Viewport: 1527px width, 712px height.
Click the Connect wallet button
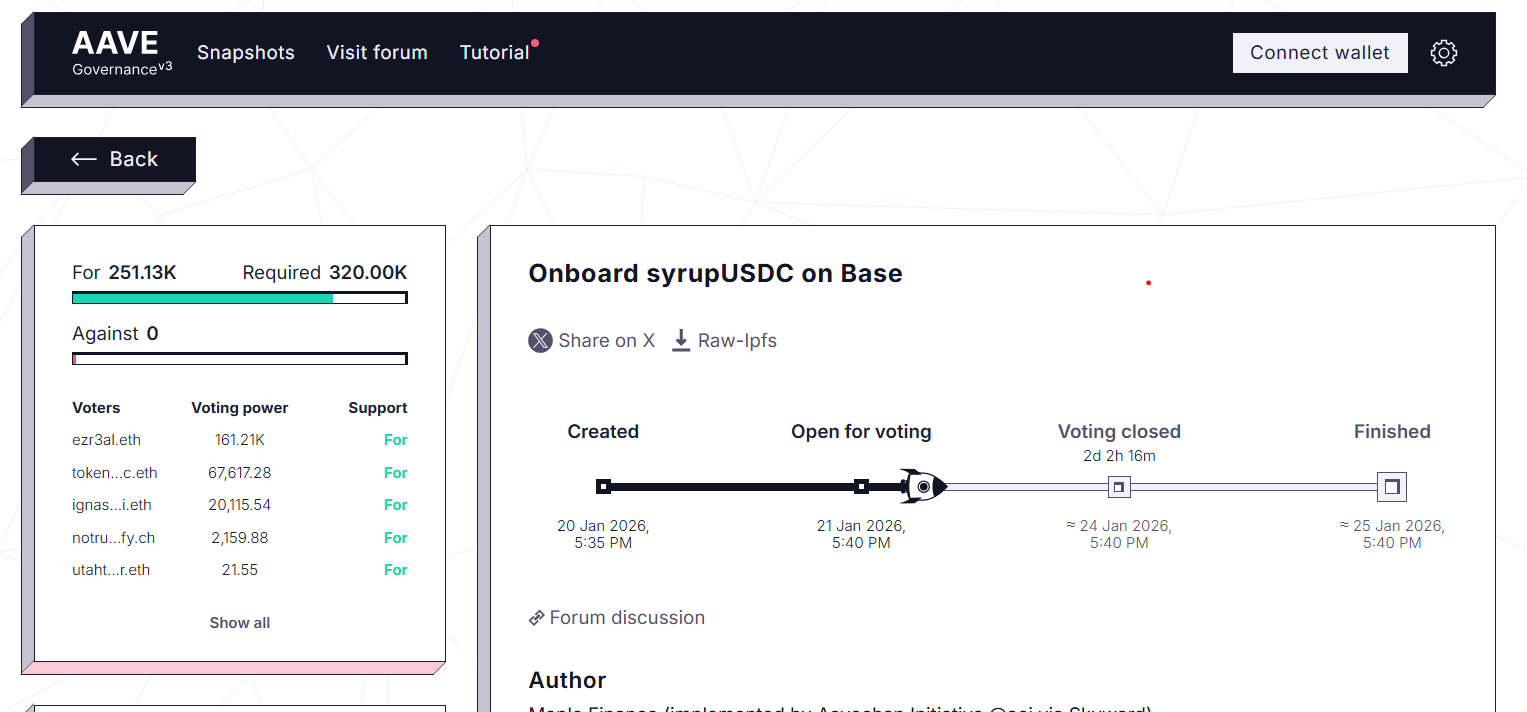(1320, 53)
